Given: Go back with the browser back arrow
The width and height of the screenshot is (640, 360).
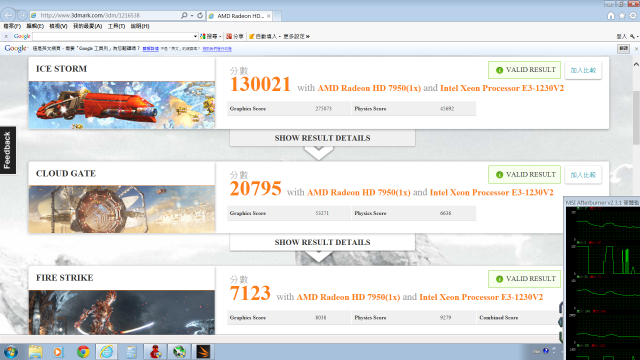Looking at the screenshot, I should (8, 15).
